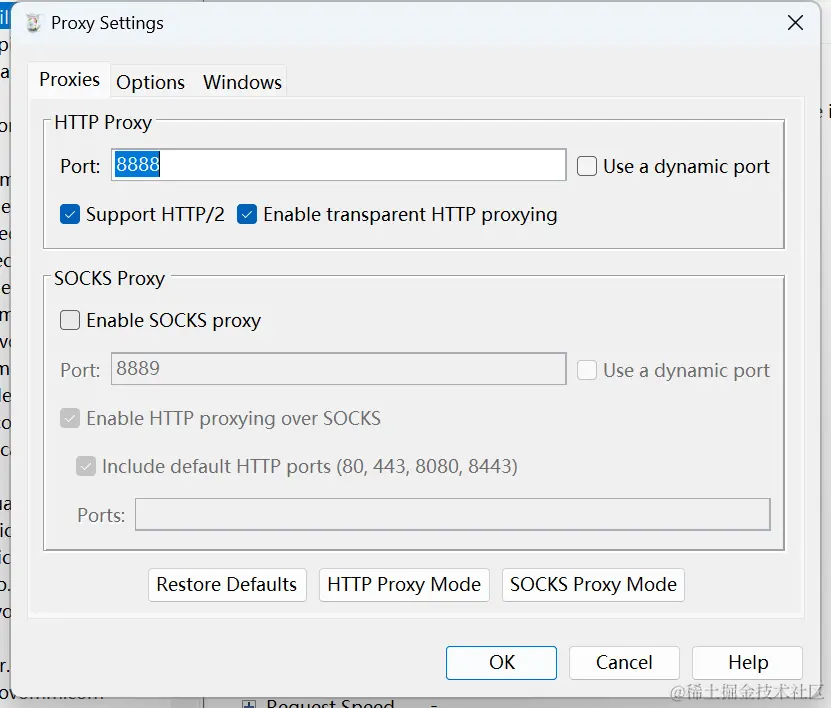This screenshot has width=831, height=708.
Task: Close the Proxy Settings dialog with X
Action: (795, 23)
